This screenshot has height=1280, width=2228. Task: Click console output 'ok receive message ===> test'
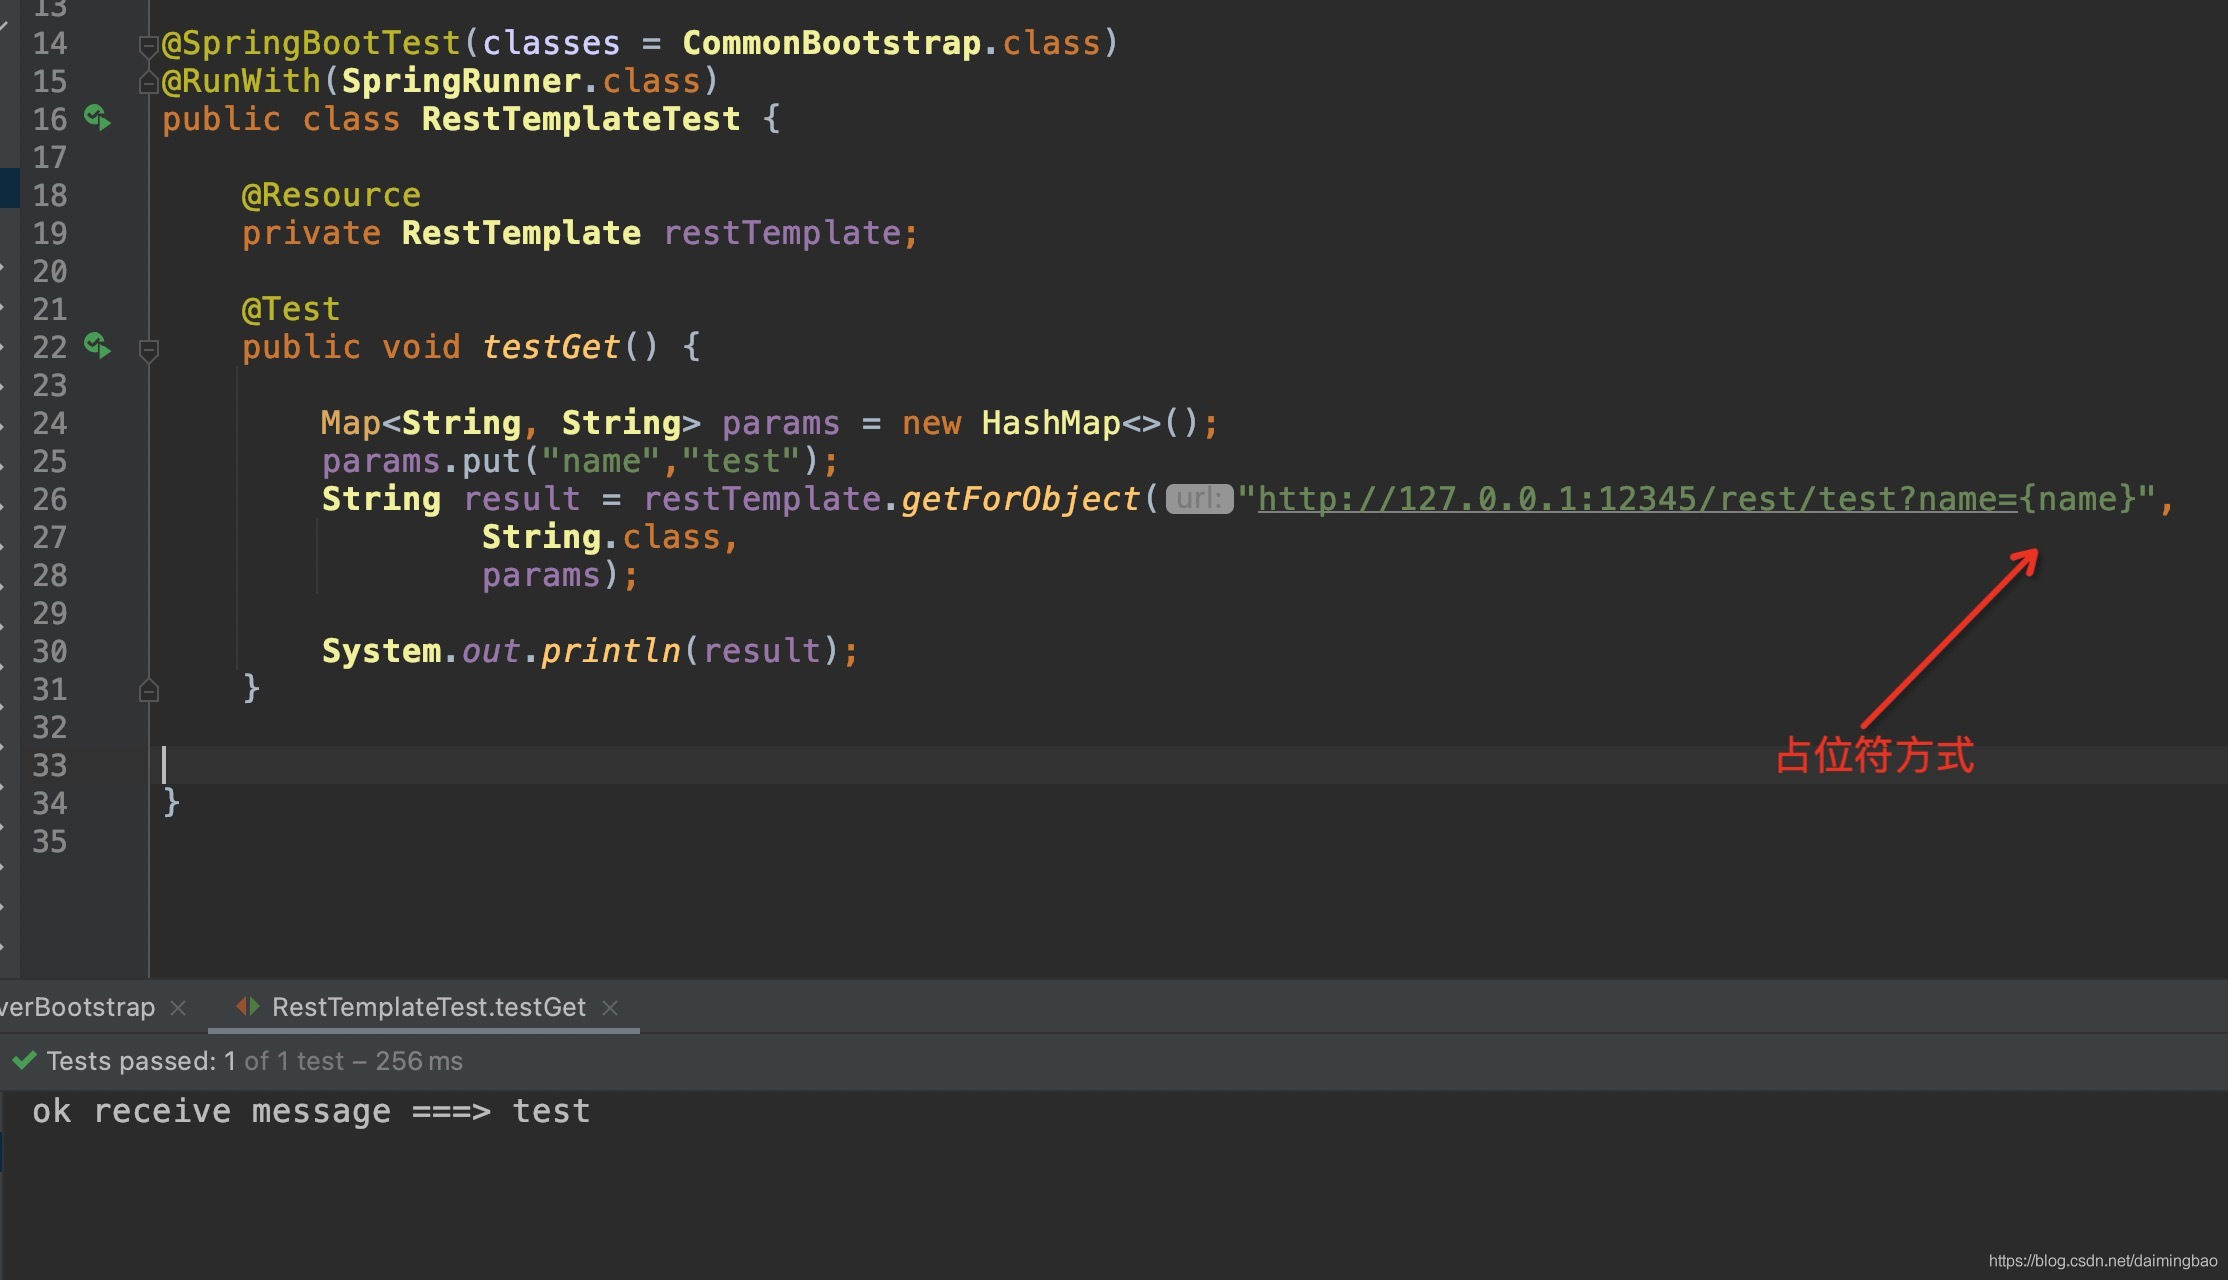pos(311,1111)
